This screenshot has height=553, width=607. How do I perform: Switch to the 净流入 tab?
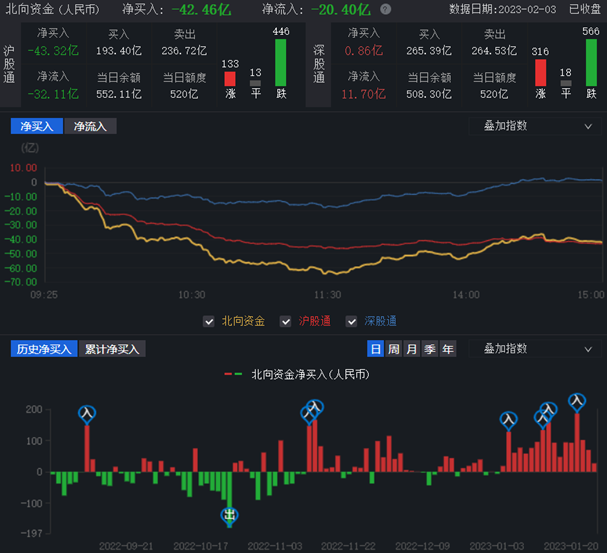coord(91,126)
